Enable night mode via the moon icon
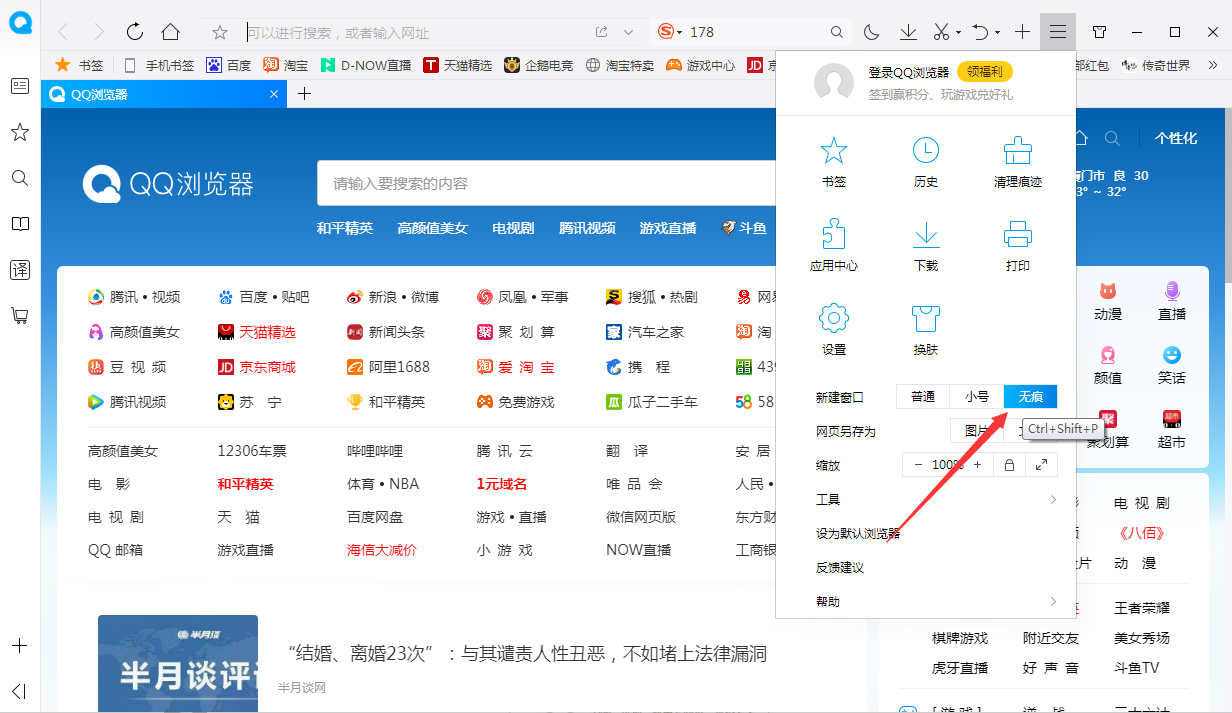 (x=871, y=32)
